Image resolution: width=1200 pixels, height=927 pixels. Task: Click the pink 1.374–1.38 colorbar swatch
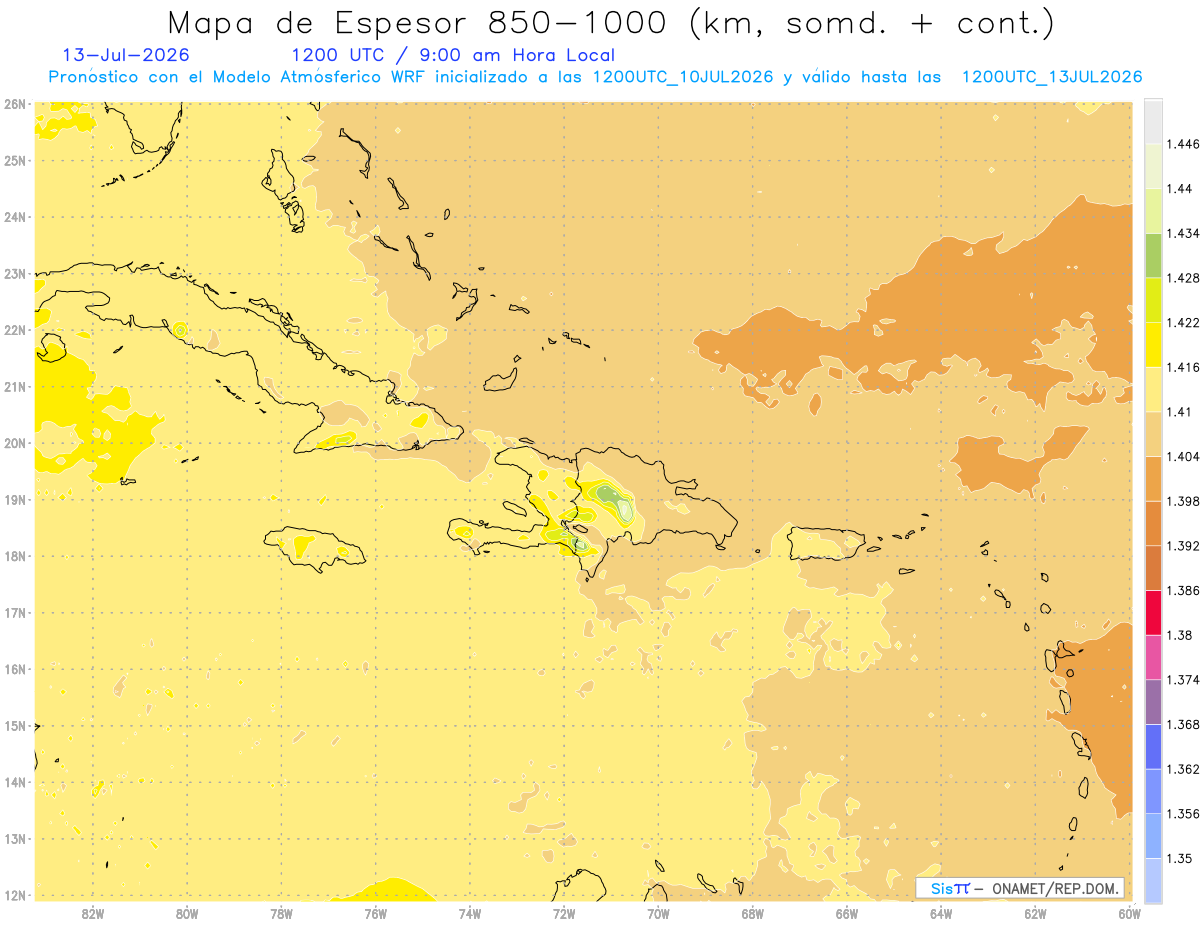click(x=1153, y=657)
